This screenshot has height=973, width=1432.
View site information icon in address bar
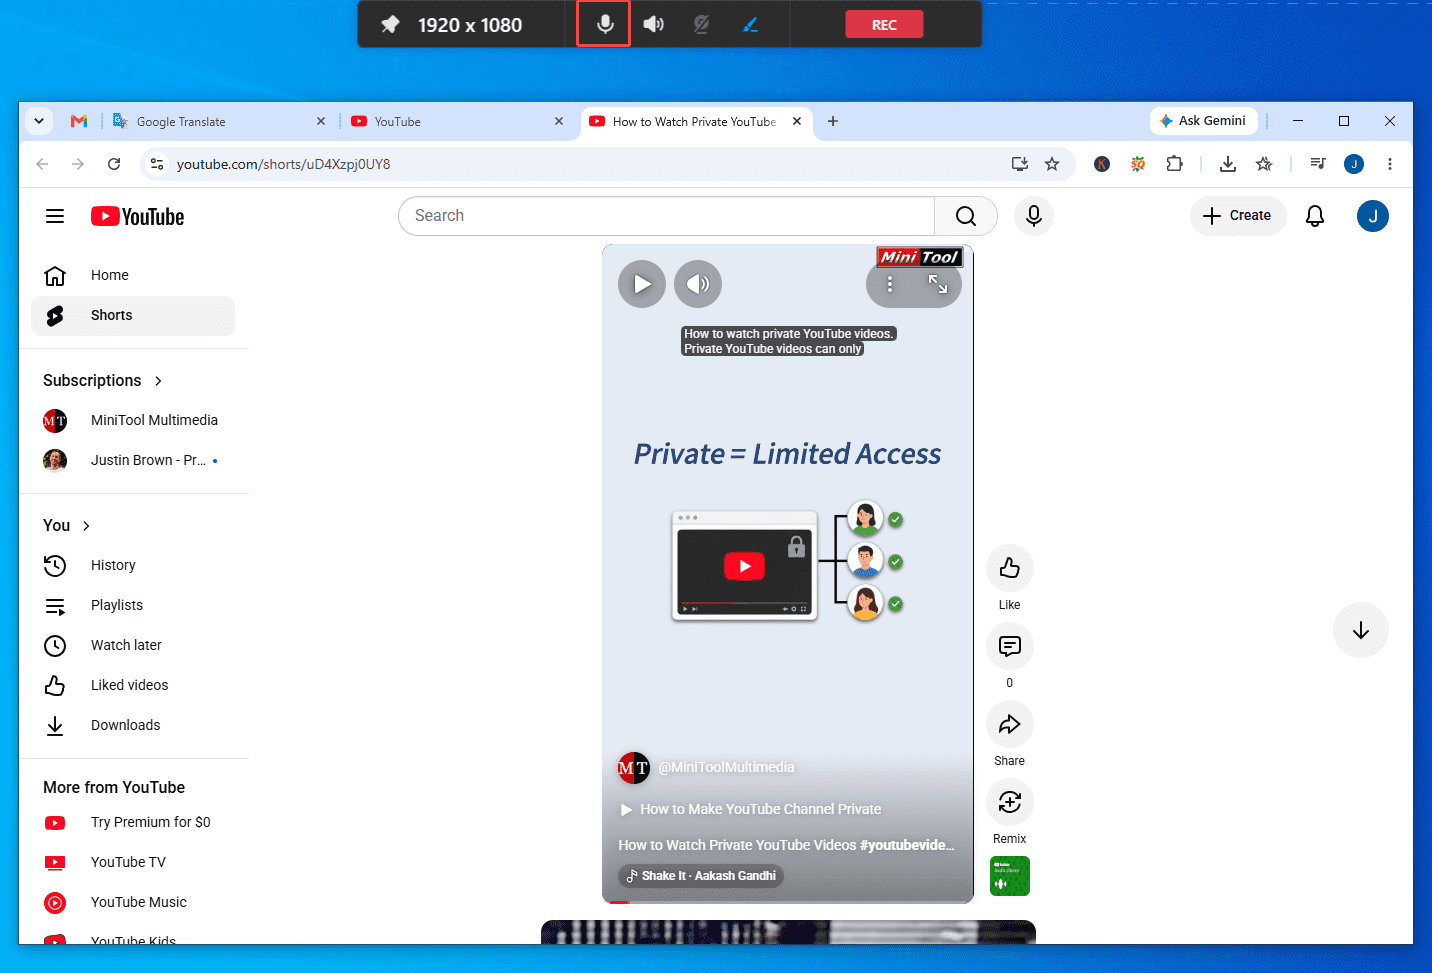[x=156, y=164]
